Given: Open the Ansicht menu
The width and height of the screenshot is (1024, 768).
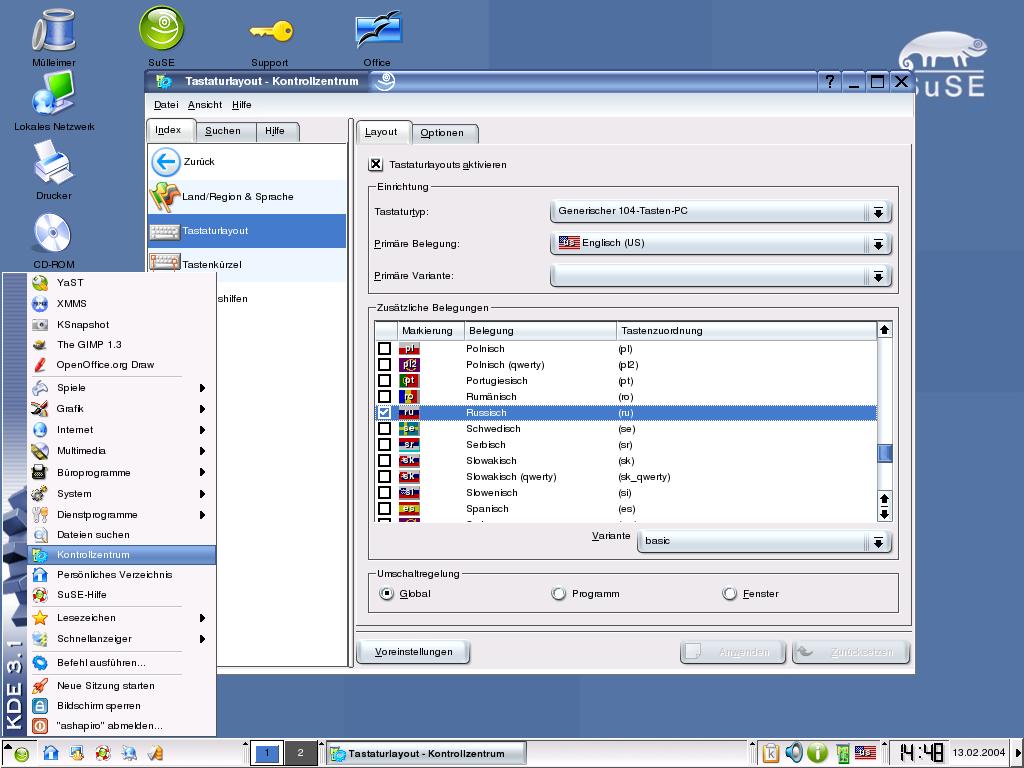Looking at the screenshot, I should [x=205, y=104].
